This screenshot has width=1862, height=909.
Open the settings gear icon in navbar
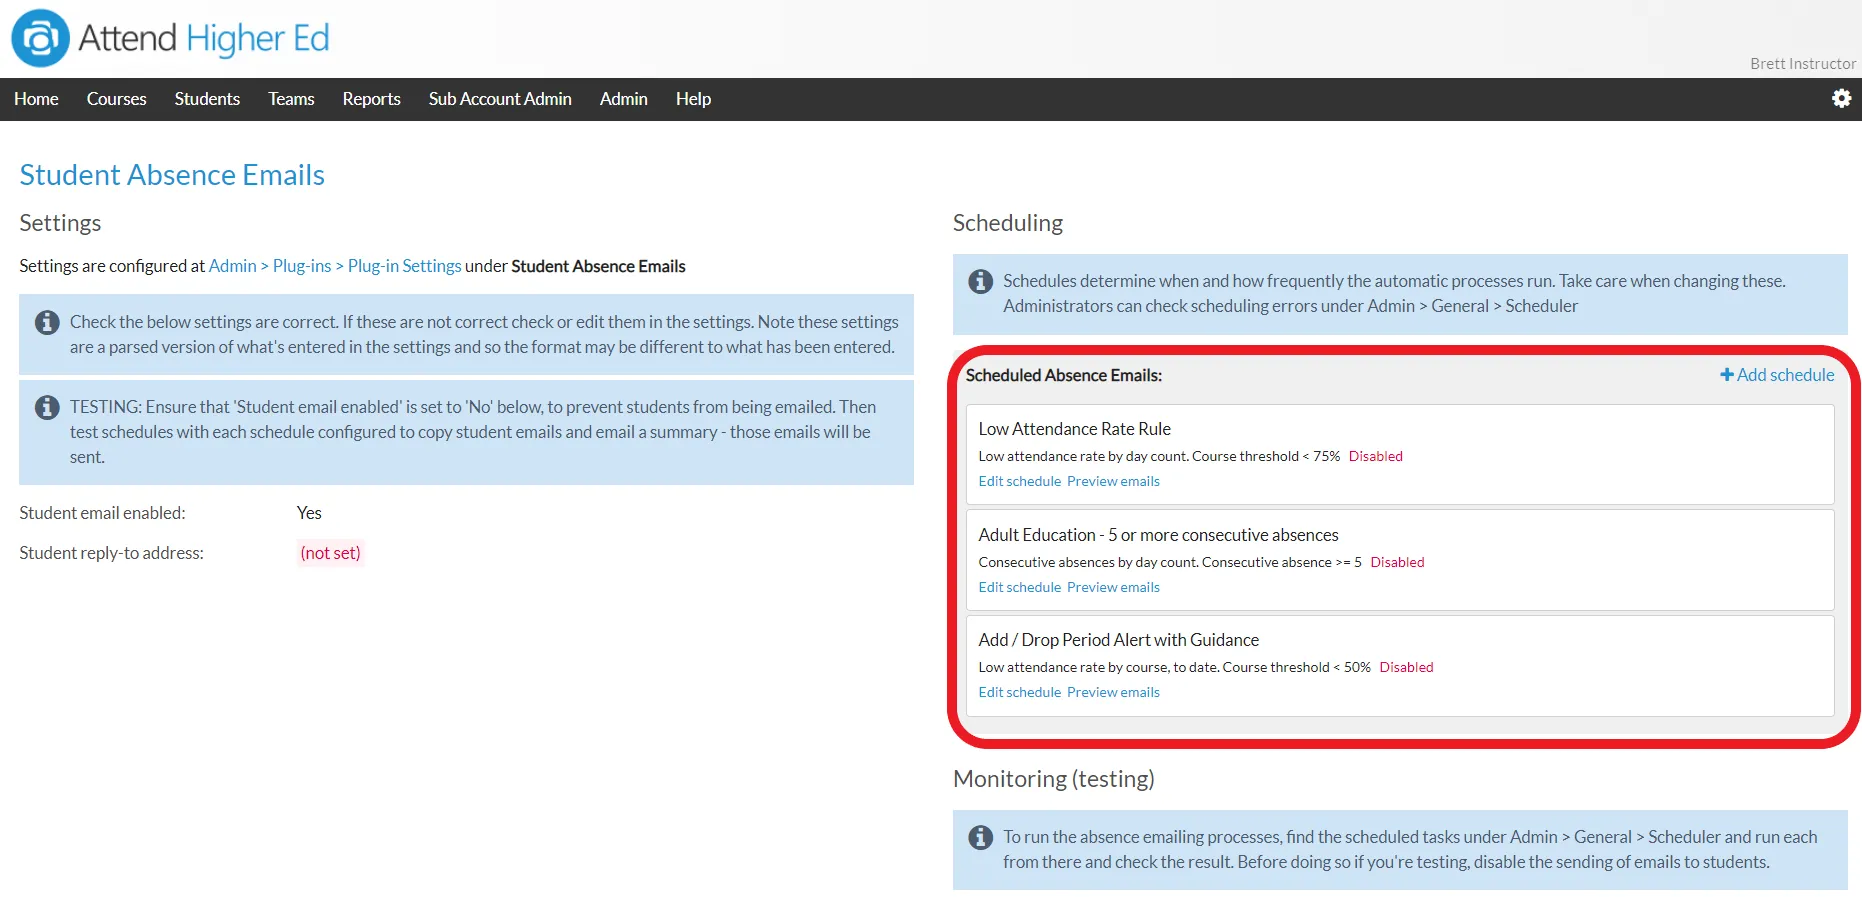click(x=1841, y=98)
